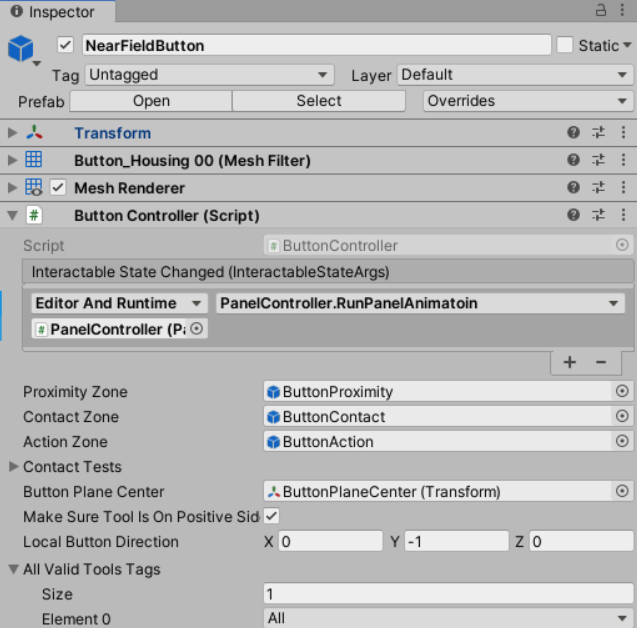Open Mesh Filter component context menu
The image size is (637, 628).
[623, 160]
